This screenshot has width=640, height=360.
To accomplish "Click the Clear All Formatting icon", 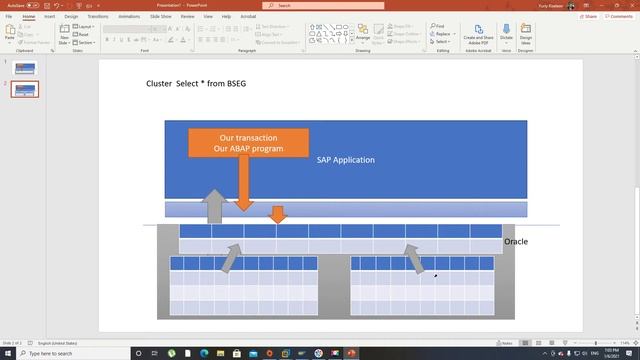I will pos(187,29).
